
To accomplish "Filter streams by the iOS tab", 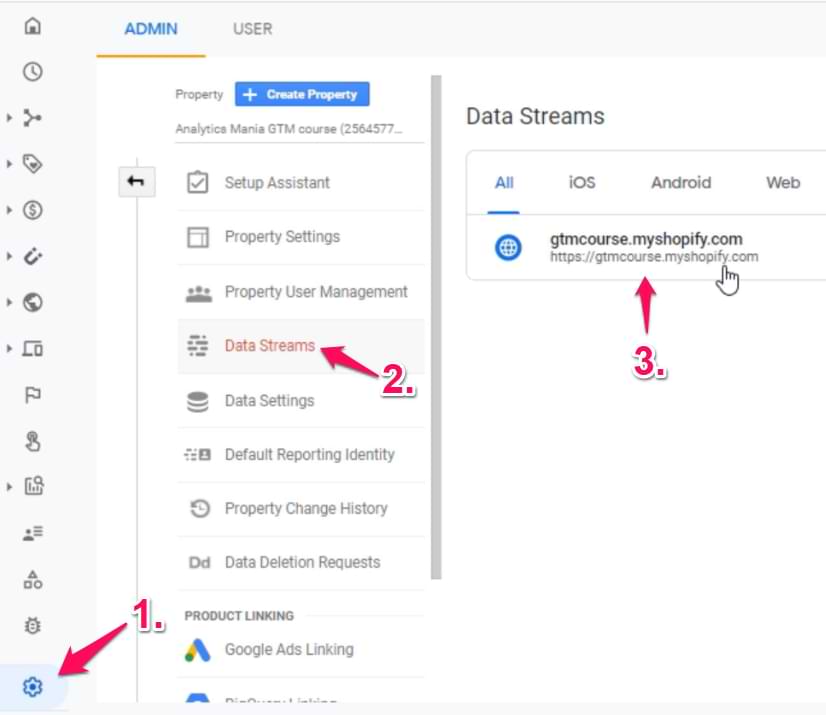I will tap(581, 182).
